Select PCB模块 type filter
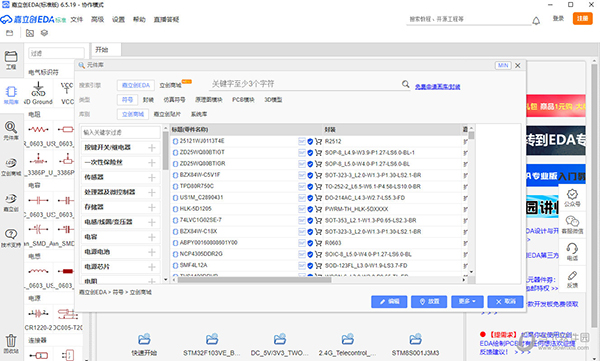Viewport: 600px width, 361px height. (243, 100)
